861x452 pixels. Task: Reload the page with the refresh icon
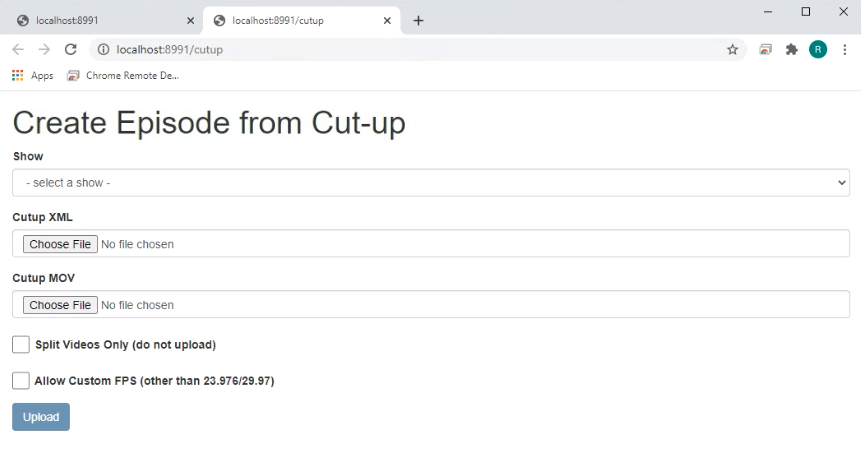(x=70, y=49)
